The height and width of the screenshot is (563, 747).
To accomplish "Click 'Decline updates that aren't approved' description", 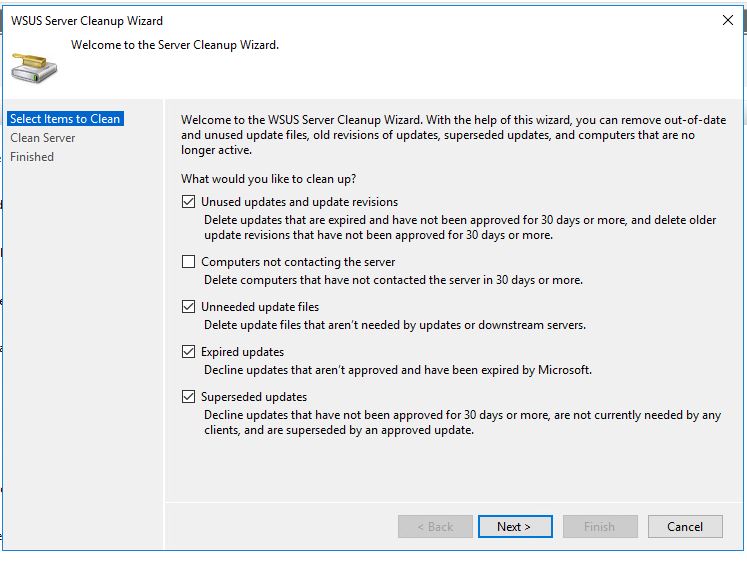I will coord(398,370).
